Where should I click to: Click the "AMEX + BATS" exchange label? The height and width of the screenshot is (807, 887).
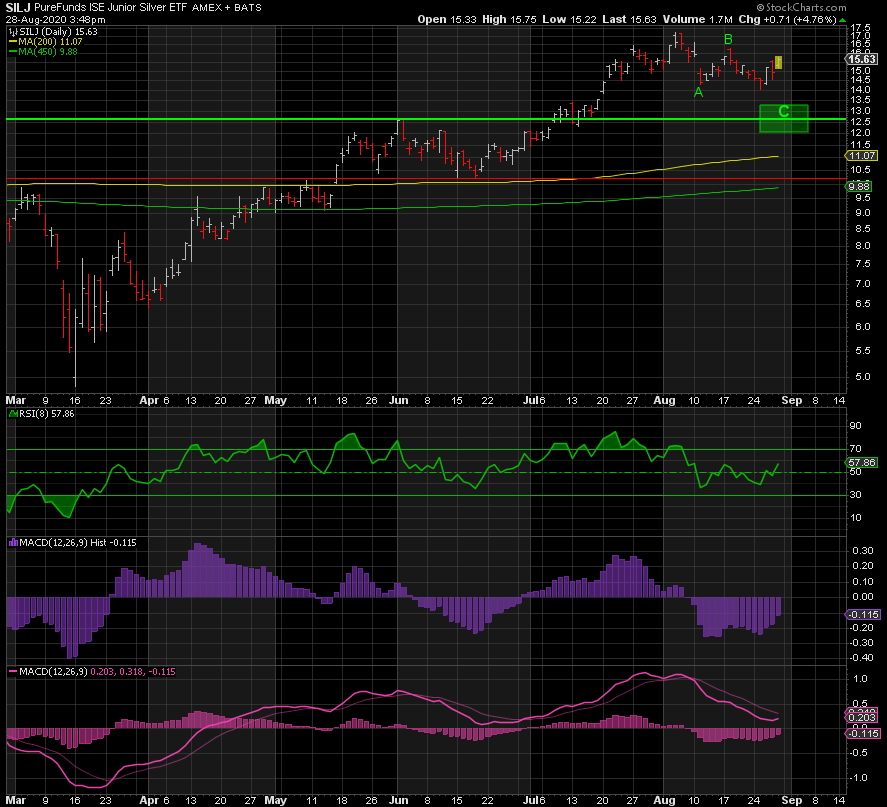click(227, 8)
